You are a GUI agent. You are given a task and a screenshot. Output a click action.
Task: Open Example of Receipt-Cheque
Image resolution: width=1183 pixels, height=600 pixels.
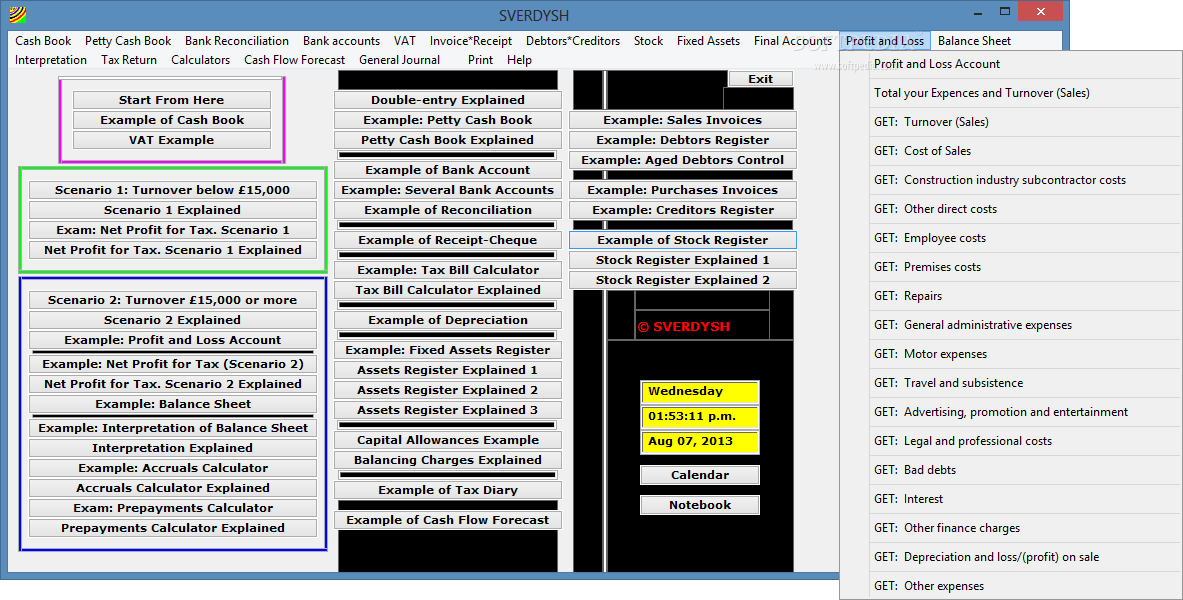pos(448,240)
